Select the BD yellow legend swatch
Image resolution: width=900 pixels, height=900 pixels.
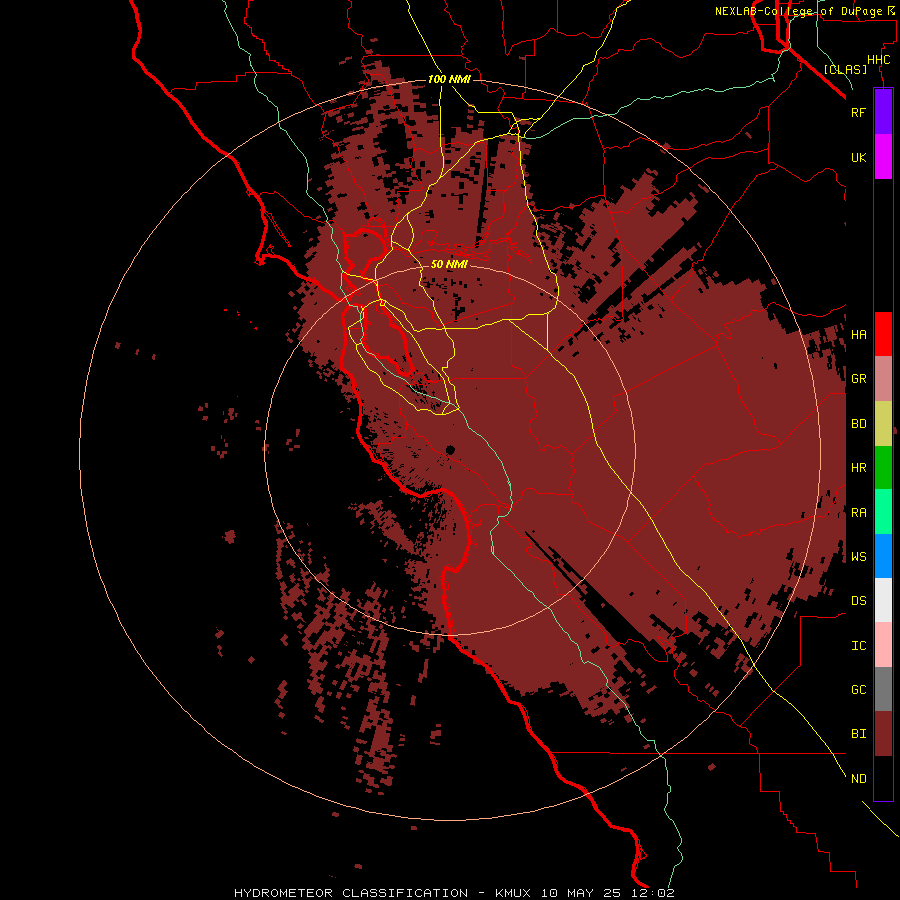[883, 424]
